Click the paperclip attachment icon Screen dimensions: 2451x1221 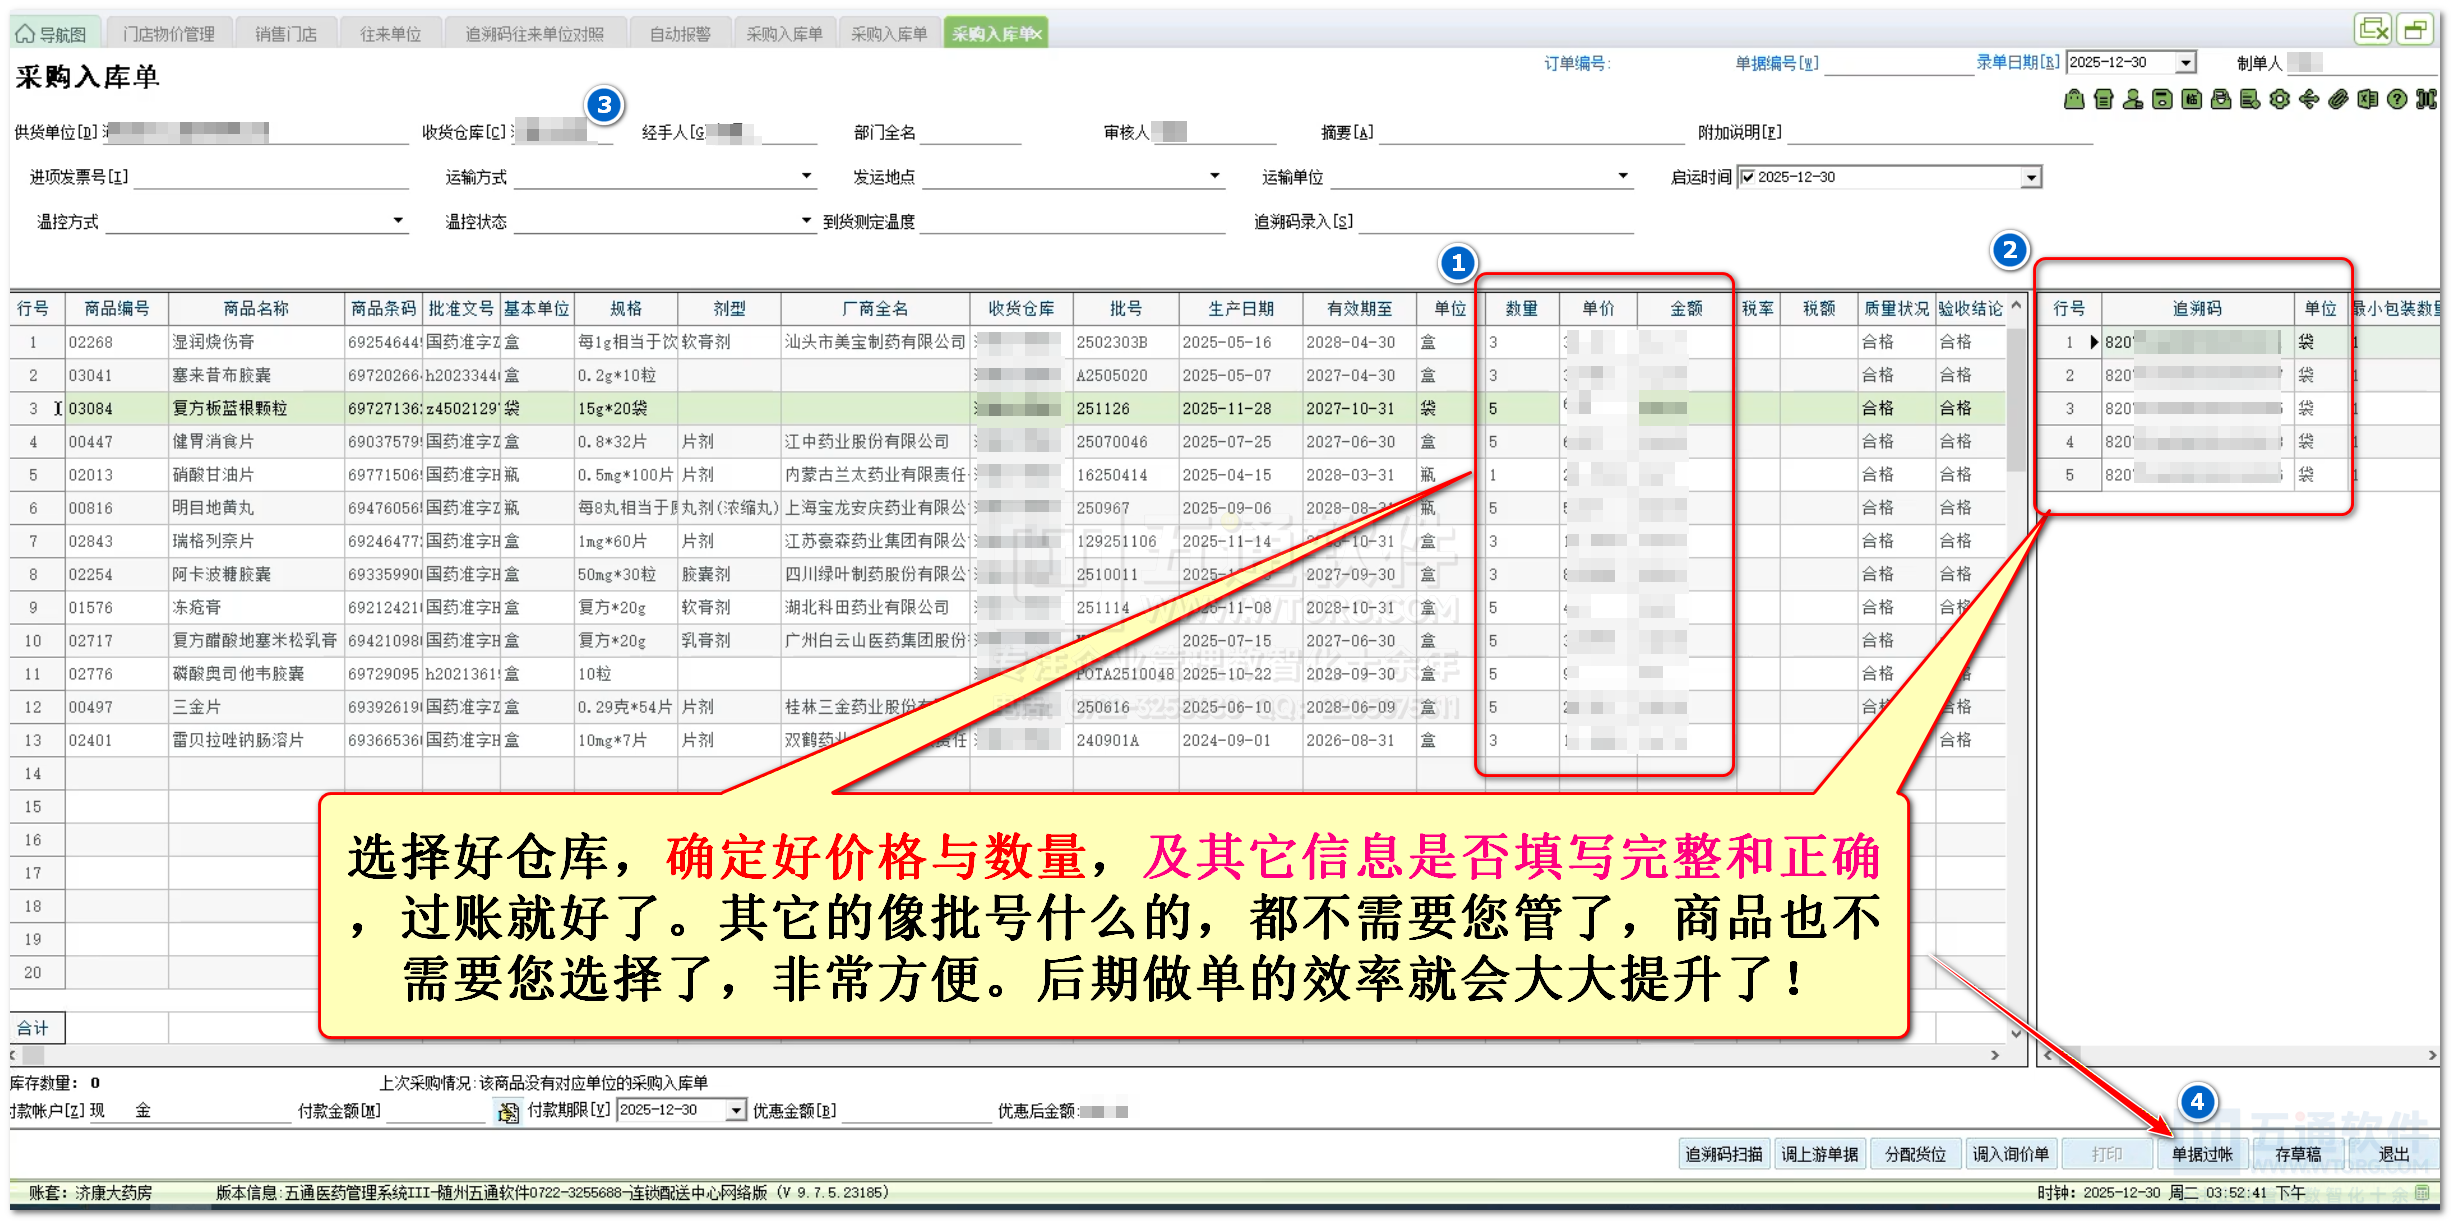tap(2338, 99)
